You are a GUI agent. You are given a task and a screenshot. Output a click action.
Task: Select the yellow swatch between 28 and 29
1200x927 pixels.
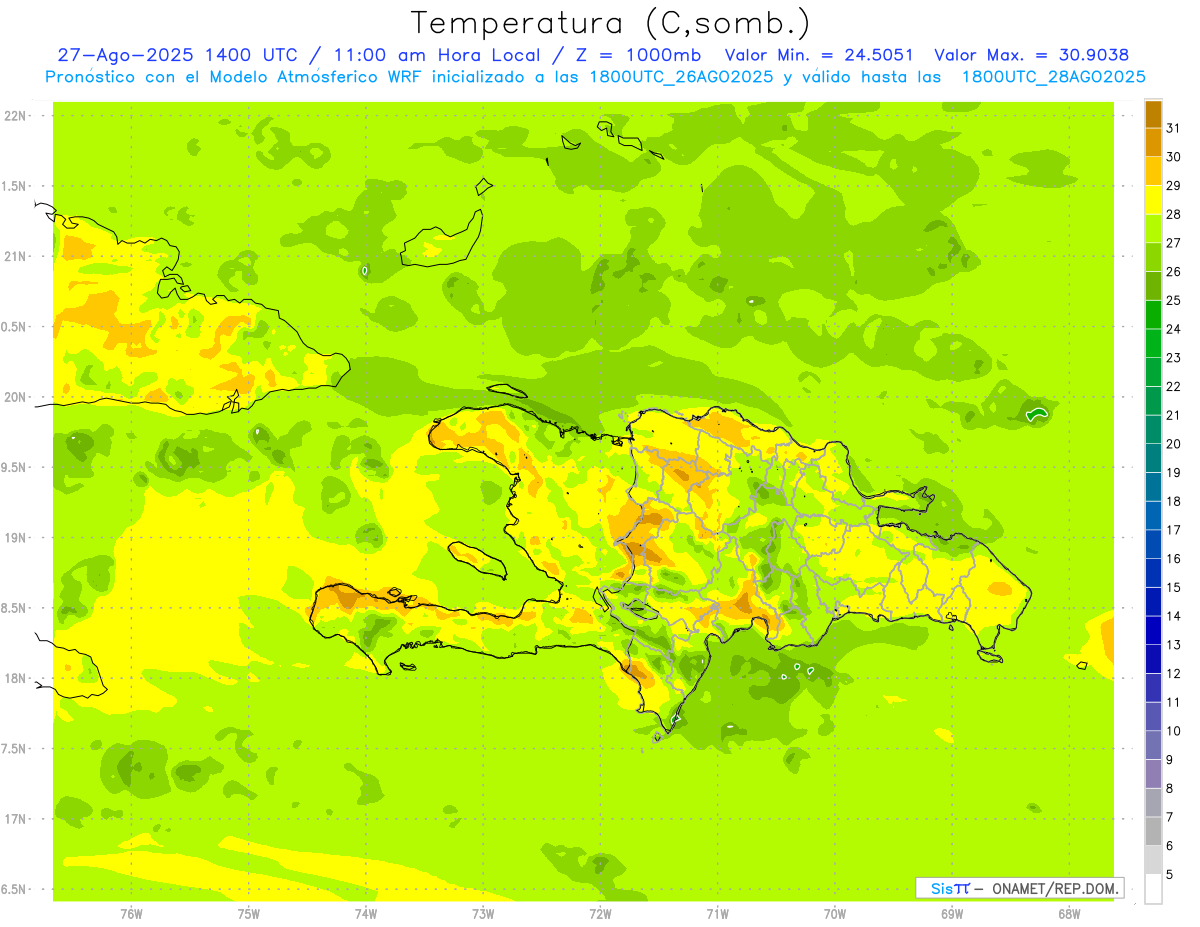pos(1153,200)
